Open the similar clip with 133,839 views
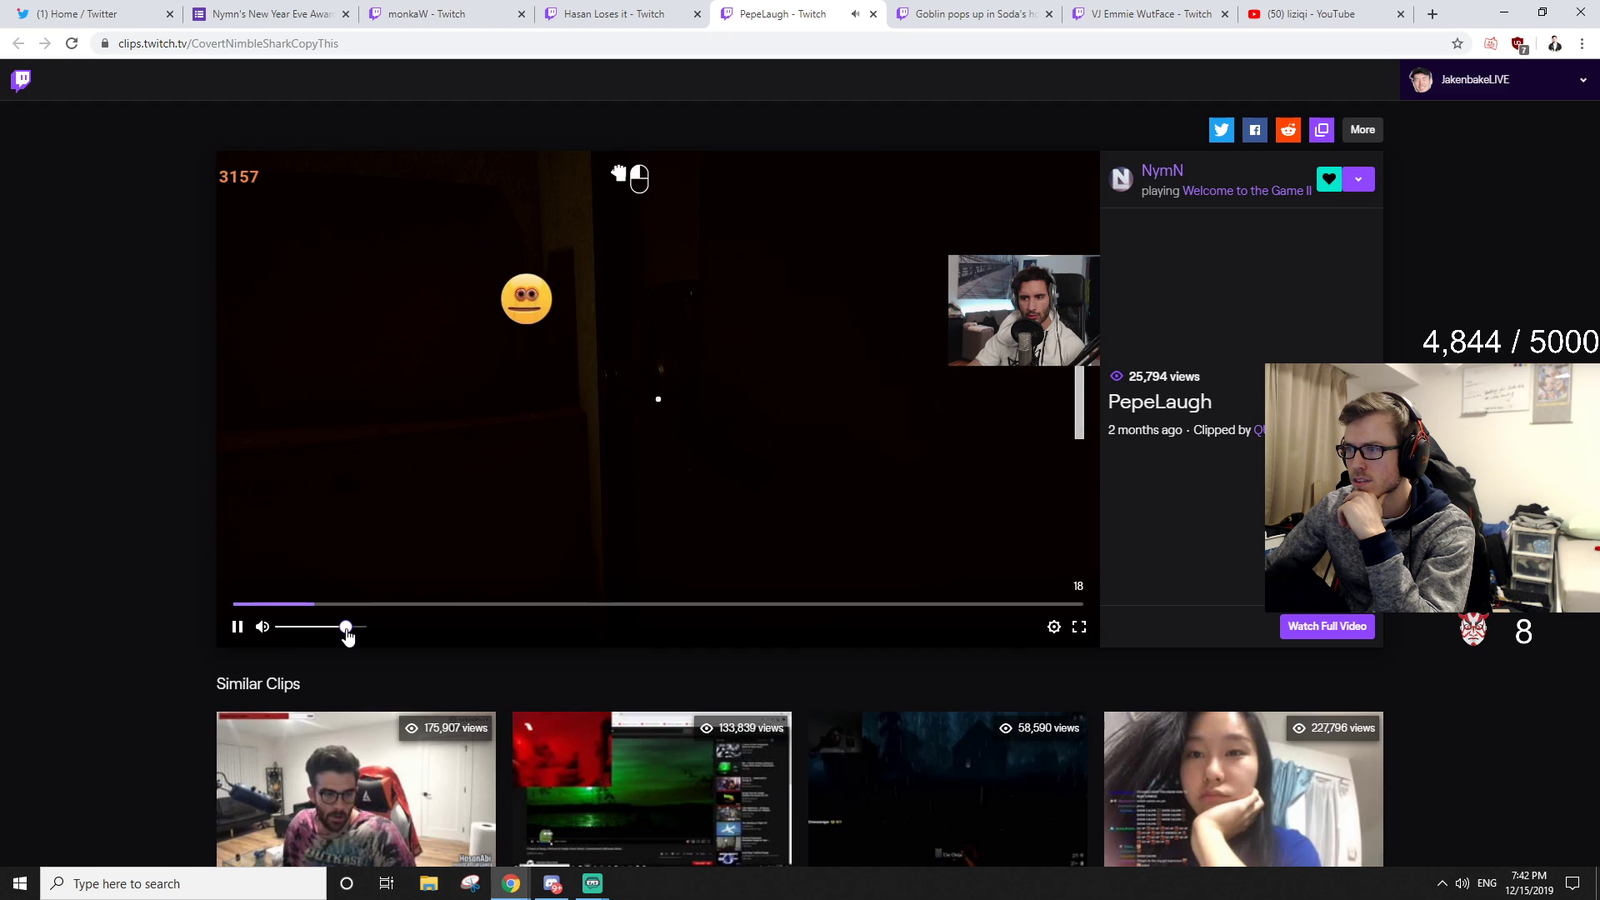Screen dimensions: 1600x900 (x=652, y=789)
